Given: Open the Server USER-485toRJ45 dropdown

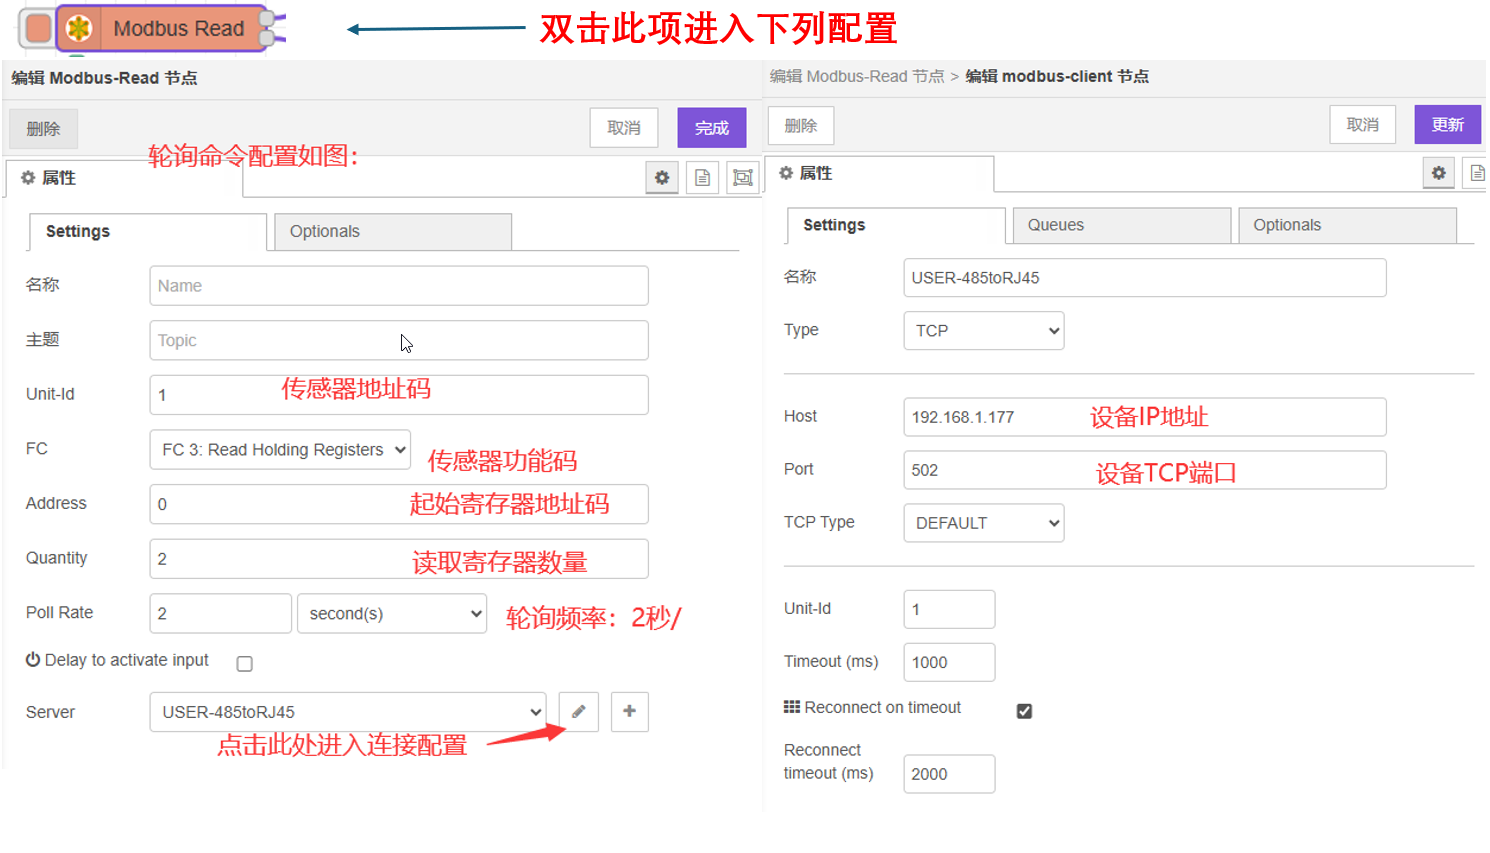Looking at the screenshot, I should pyautogui.click(x=348, y=712).
